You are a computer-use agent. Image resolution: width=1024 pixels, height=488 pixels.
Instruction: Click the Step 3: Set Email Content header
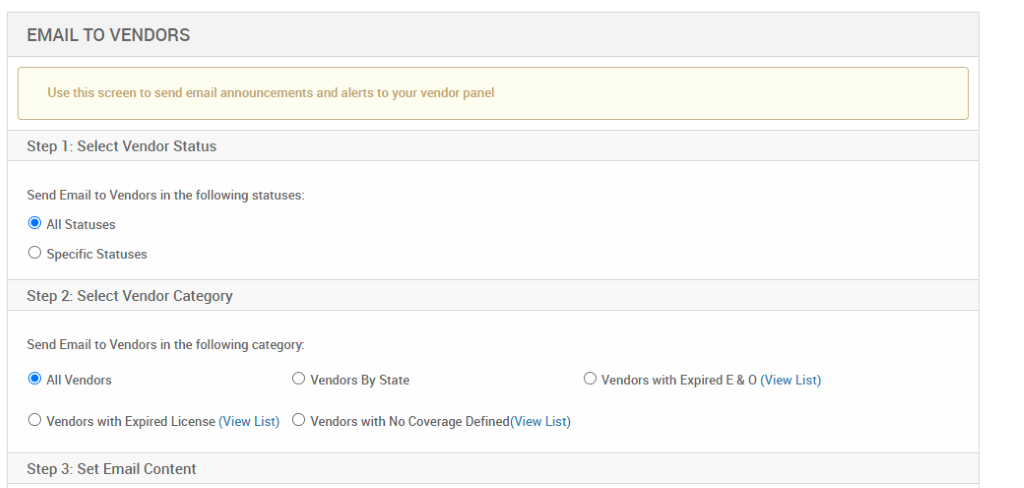point(493,469)
